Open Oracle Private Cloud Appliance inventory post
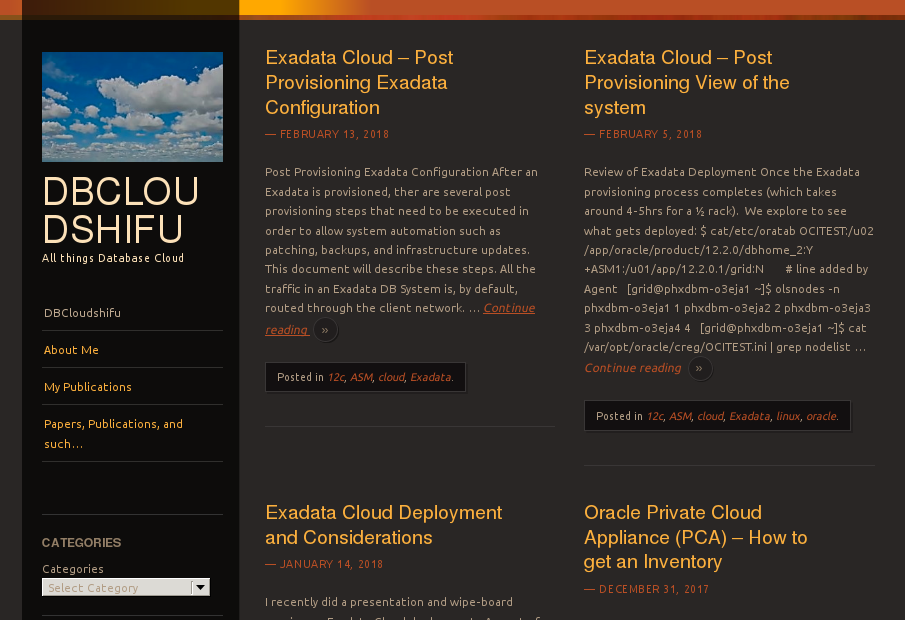This screenshot has width=905, height=620. coord(695,537)
